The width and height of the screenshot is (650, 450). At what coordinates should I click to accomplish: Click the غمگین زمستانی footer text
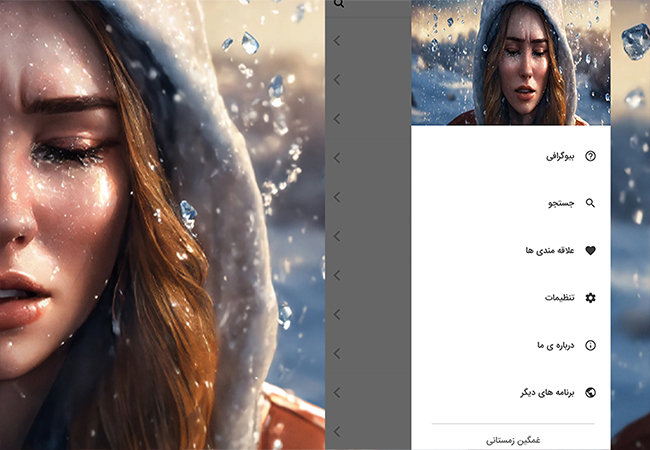[513, 440]
